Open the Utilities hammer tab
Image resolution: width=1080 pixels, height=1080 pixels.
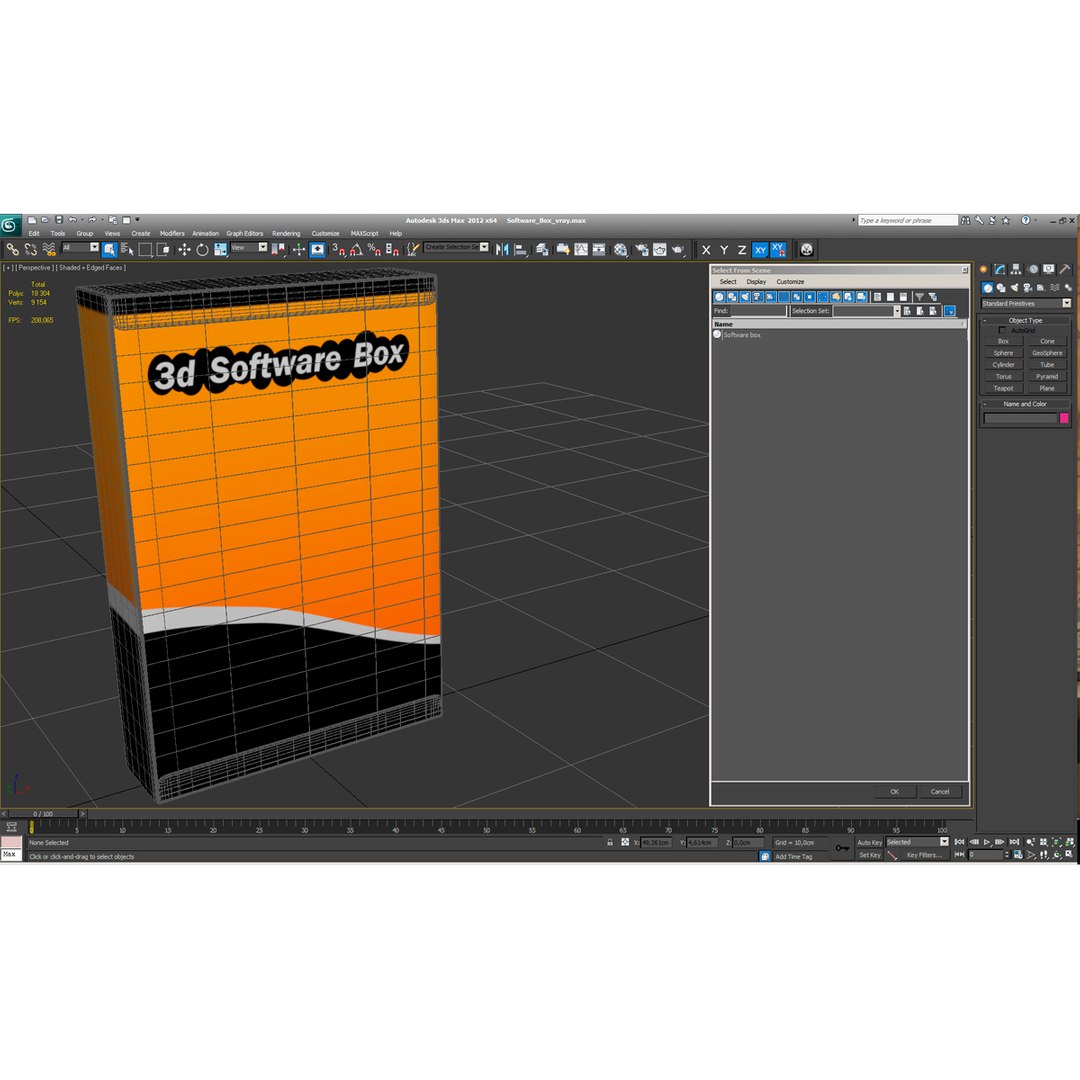tap(1065, 269)
